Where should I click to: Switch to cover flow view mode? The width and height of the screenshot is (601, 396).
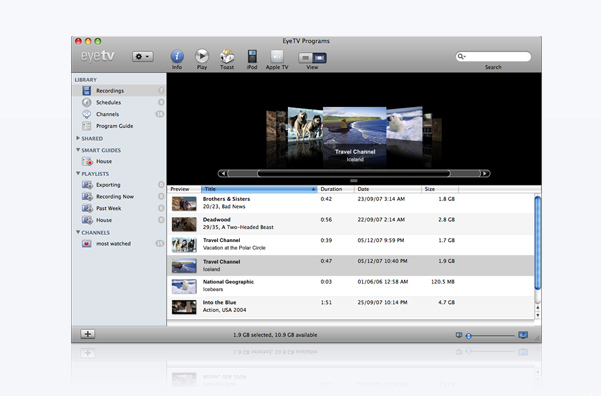(x=320, y=58)
